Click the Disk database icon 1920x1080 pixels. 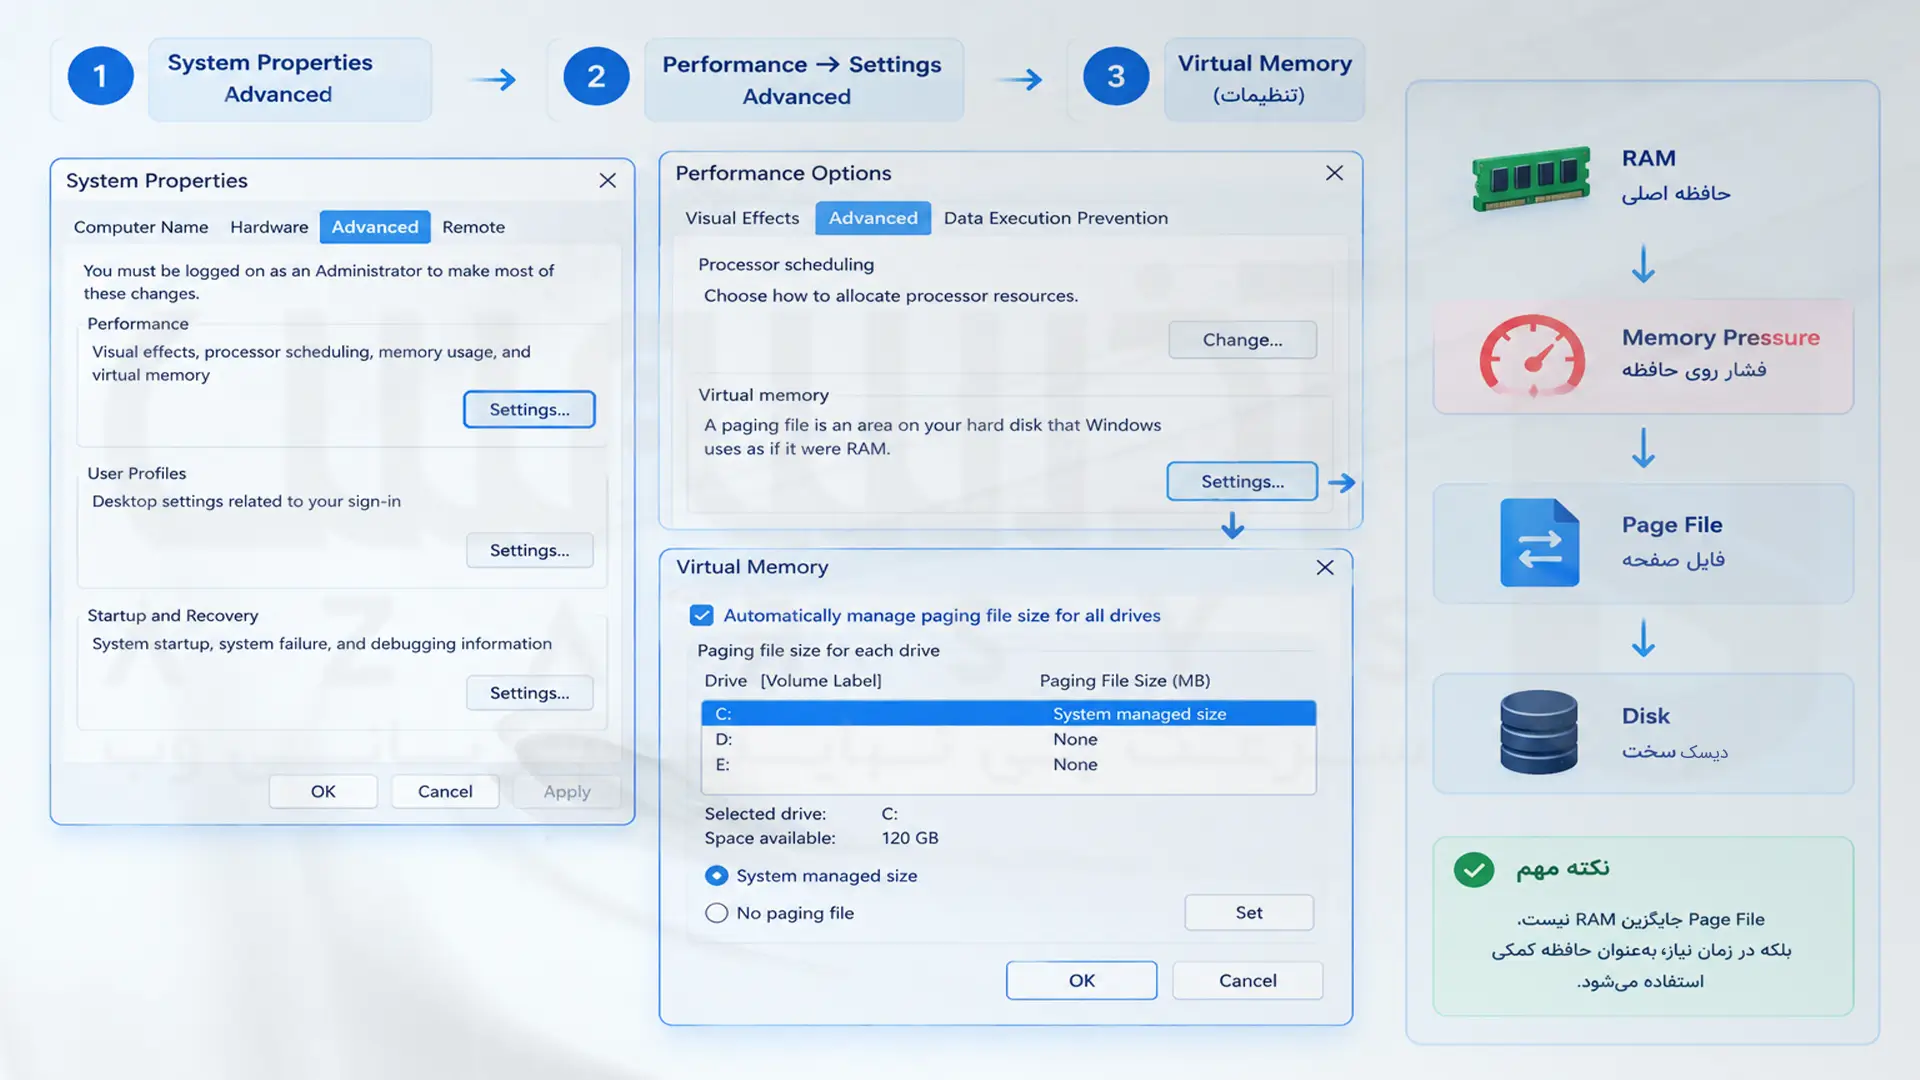point(1539,732)
